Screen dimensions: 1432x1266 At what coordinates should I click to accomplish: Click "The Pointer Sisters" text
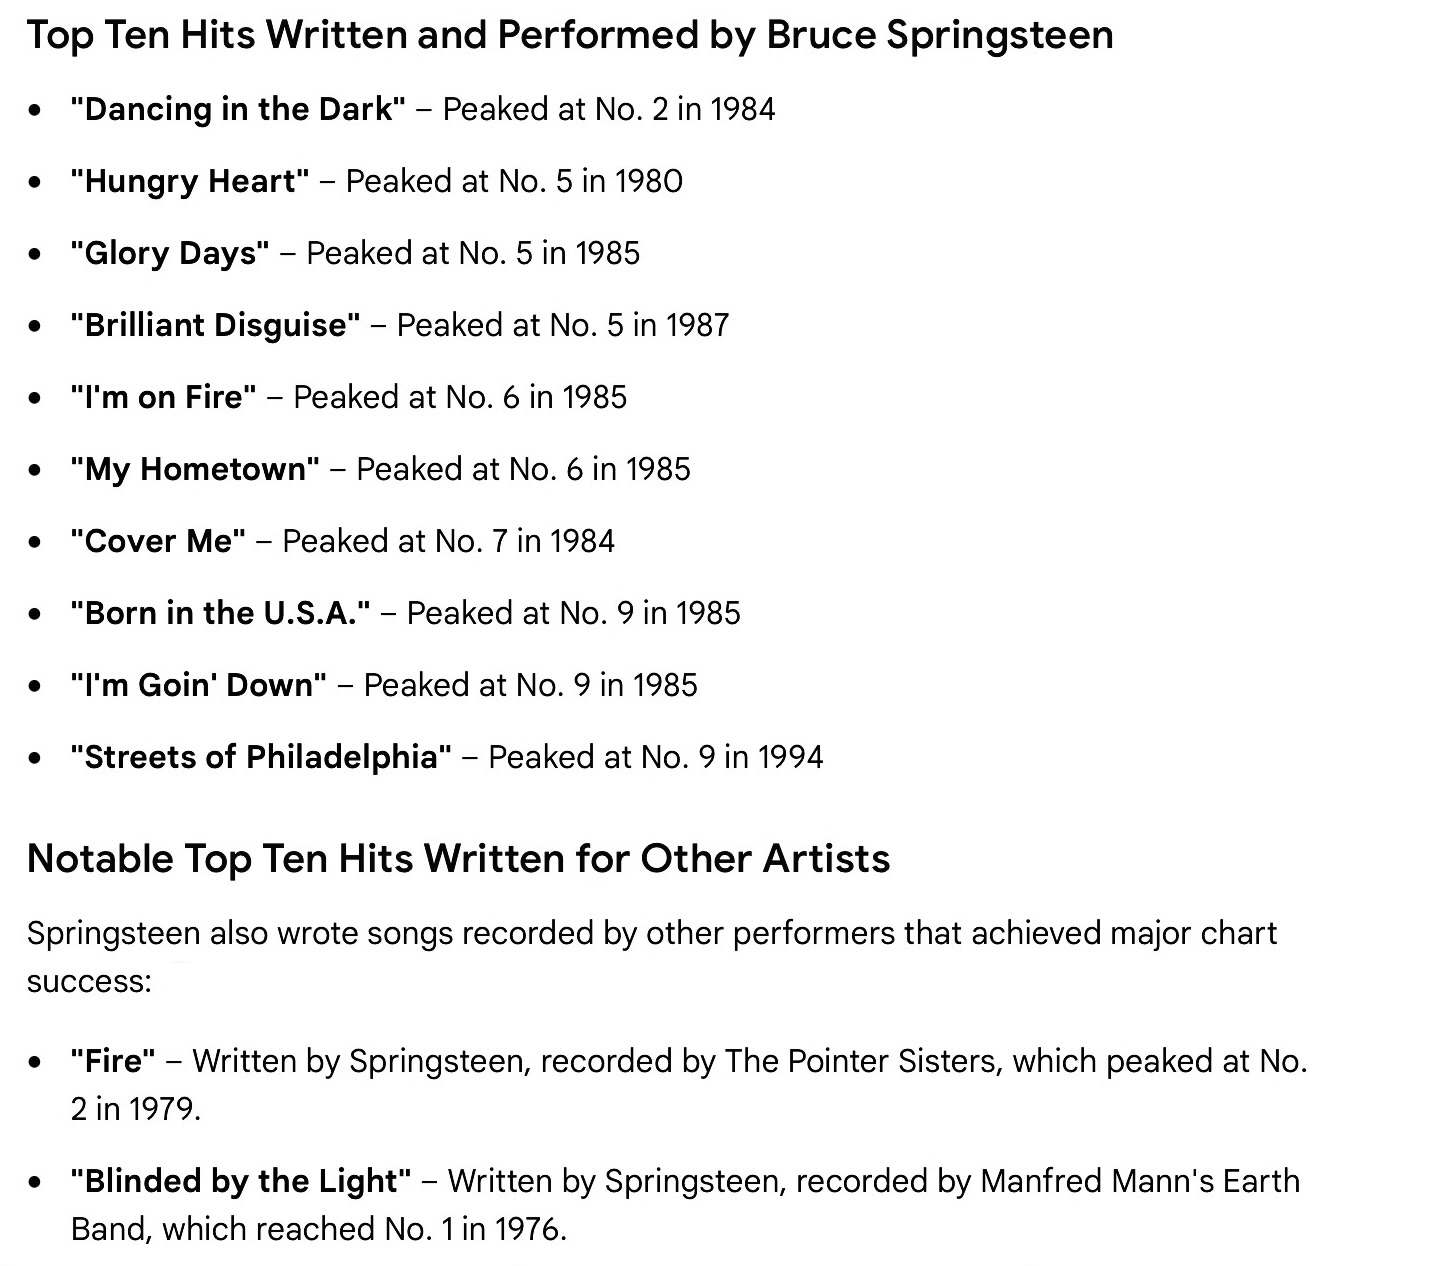(863, 1061)
